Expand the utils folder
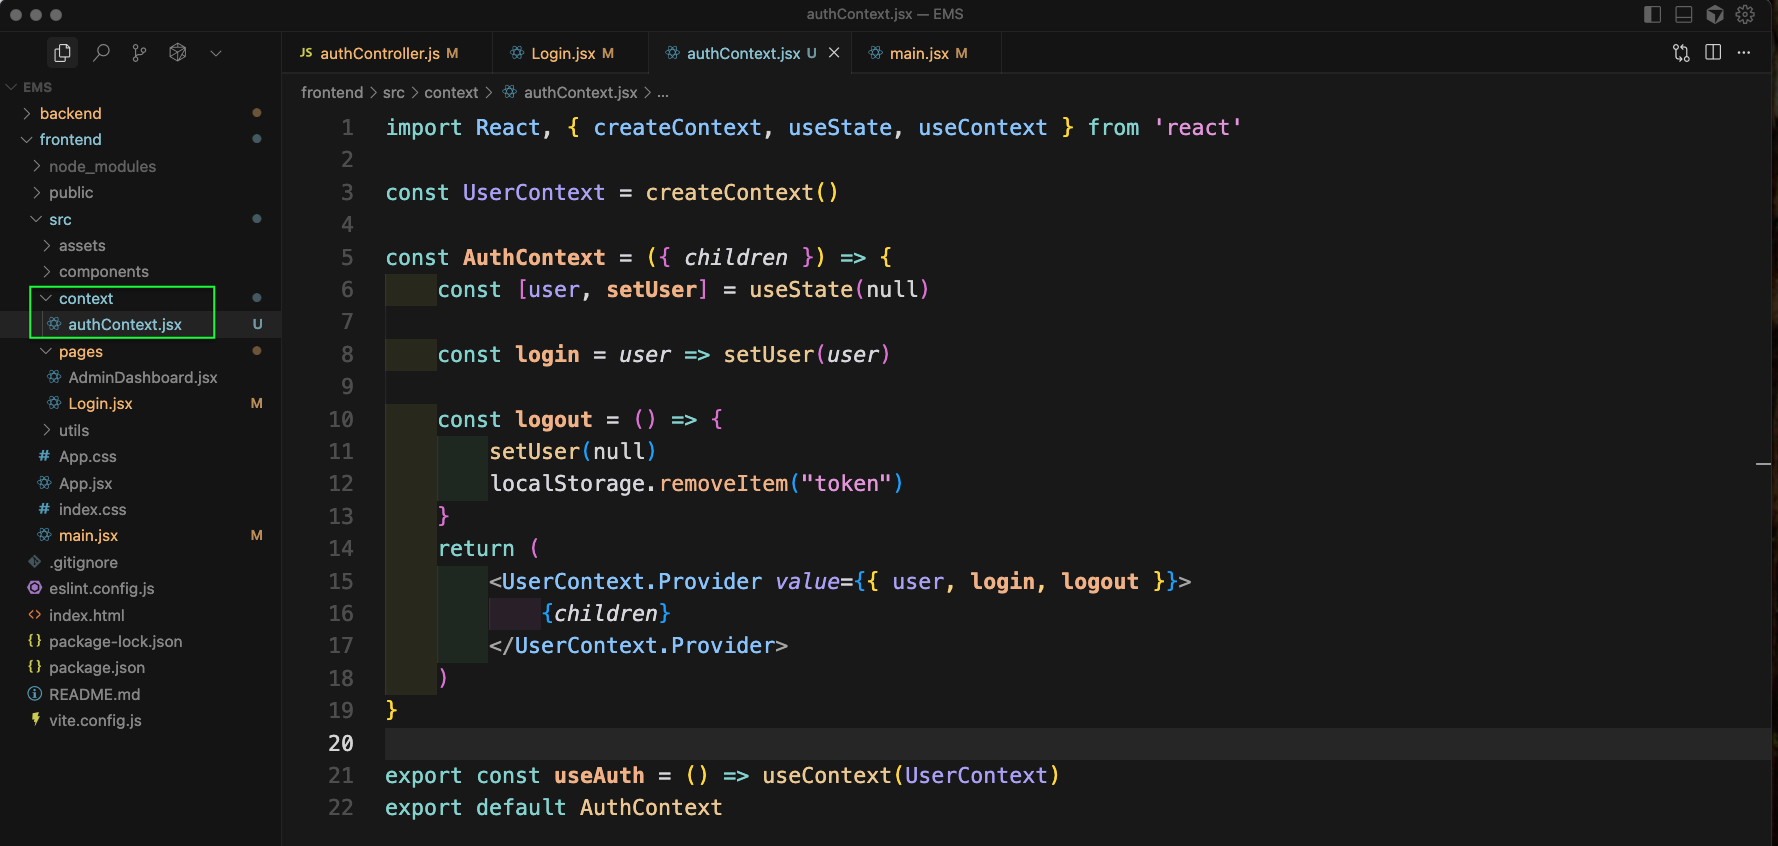The image size is (1778, 846). point(47,430)
